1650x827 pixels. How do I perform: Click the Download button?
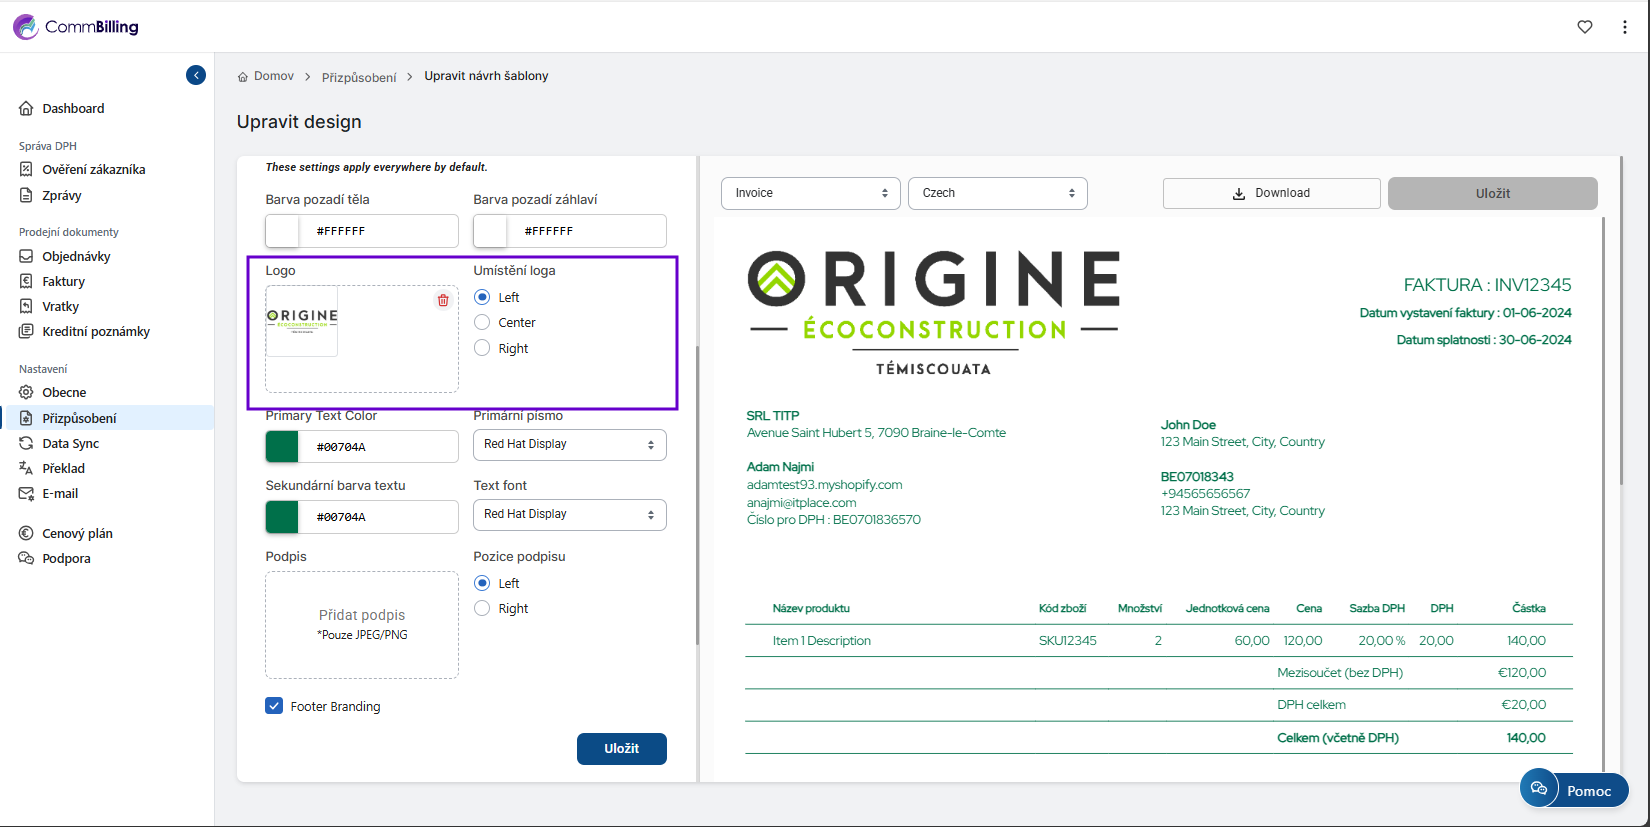pyautogui.click(x=1271, y=193)
